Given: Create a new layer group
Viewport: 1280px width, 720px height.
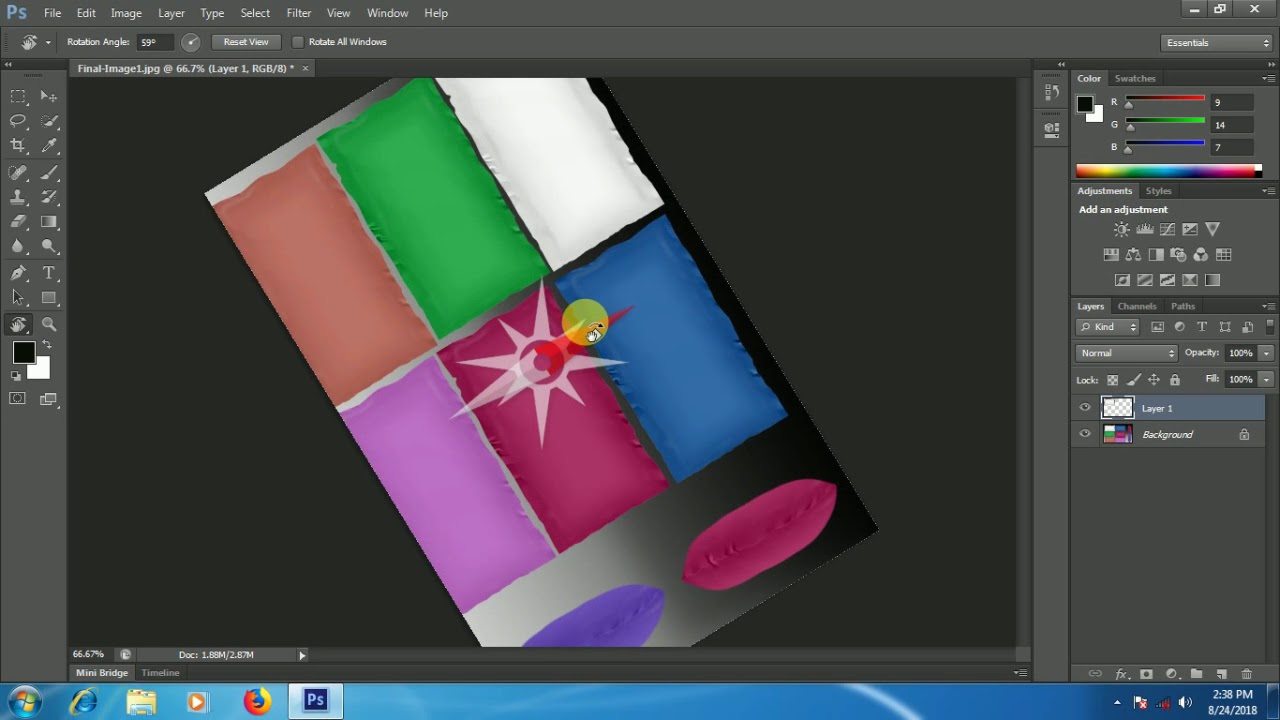Looking at the screenshot, I should [1196, 674].
